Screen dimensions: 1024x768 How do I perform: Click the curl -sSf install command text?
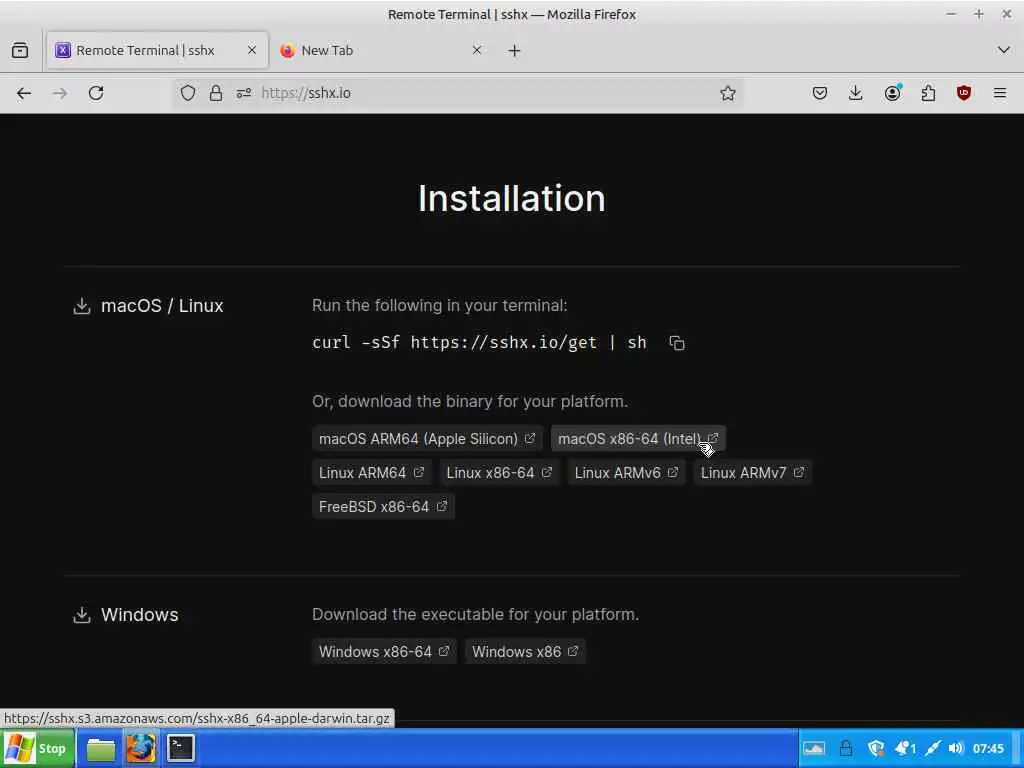click(x=479, y=343)
